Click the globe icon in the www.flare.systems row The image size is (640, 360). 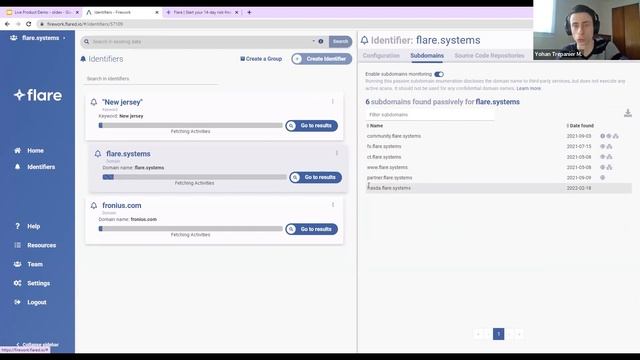tap(602, 167)
